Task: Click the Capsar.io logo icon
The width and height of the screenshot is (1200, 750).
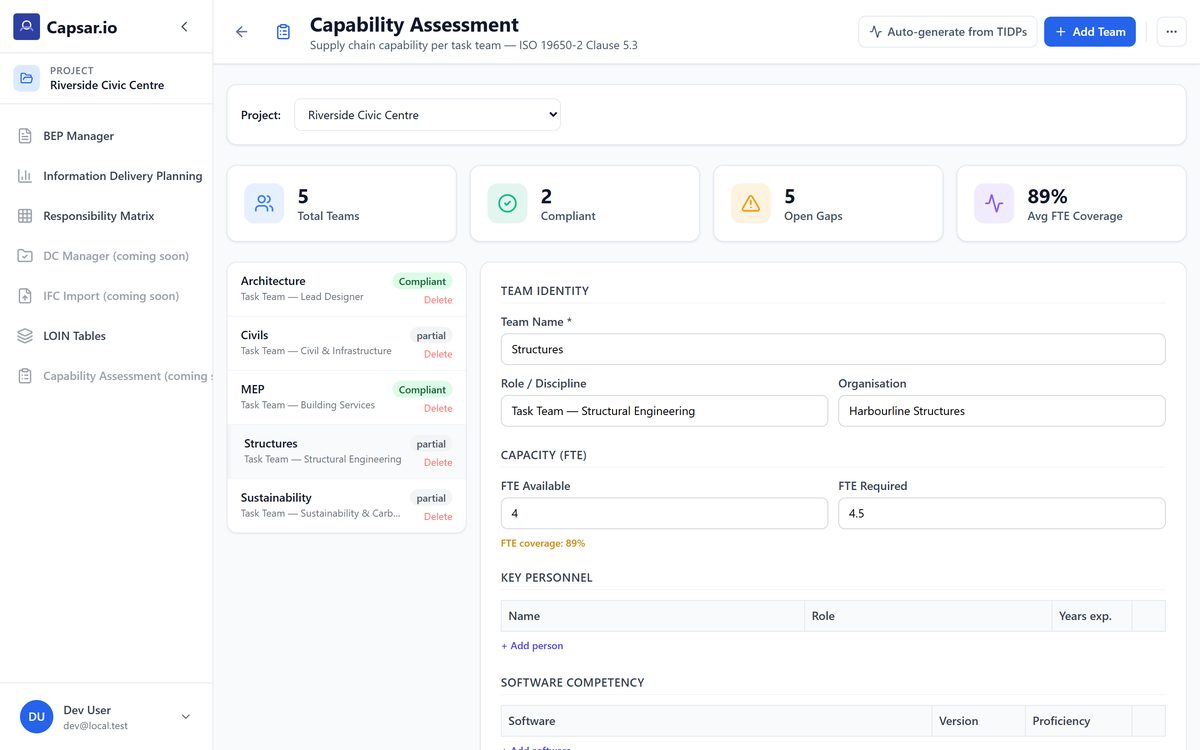Action: click(x=26, y=27)
